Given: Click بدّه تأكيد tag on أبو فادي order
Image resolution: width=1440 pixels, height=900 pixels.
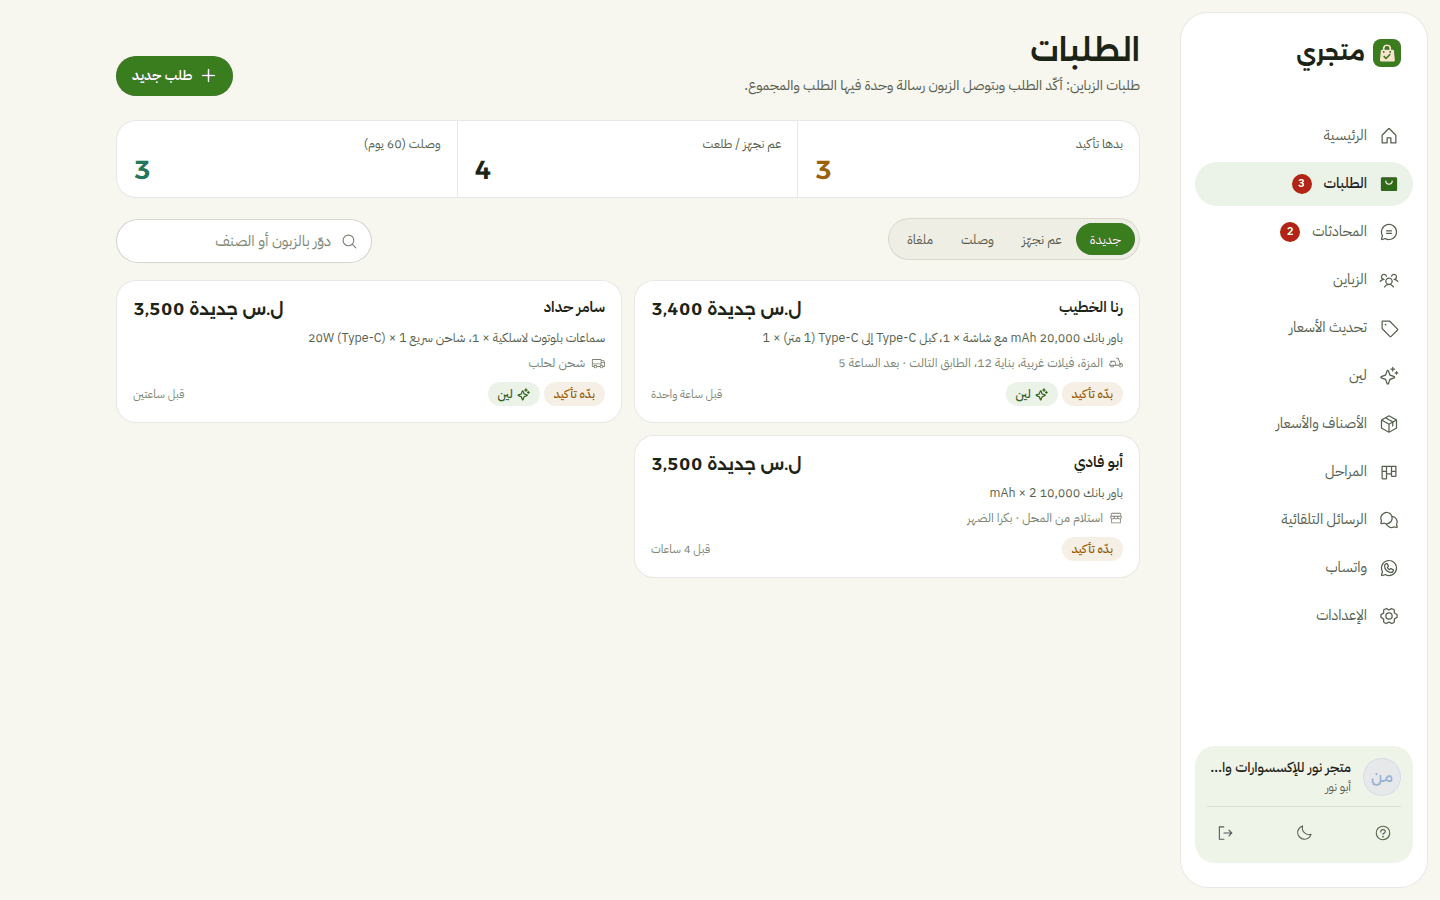Looking at the screenshot, I should [1092, 549].
